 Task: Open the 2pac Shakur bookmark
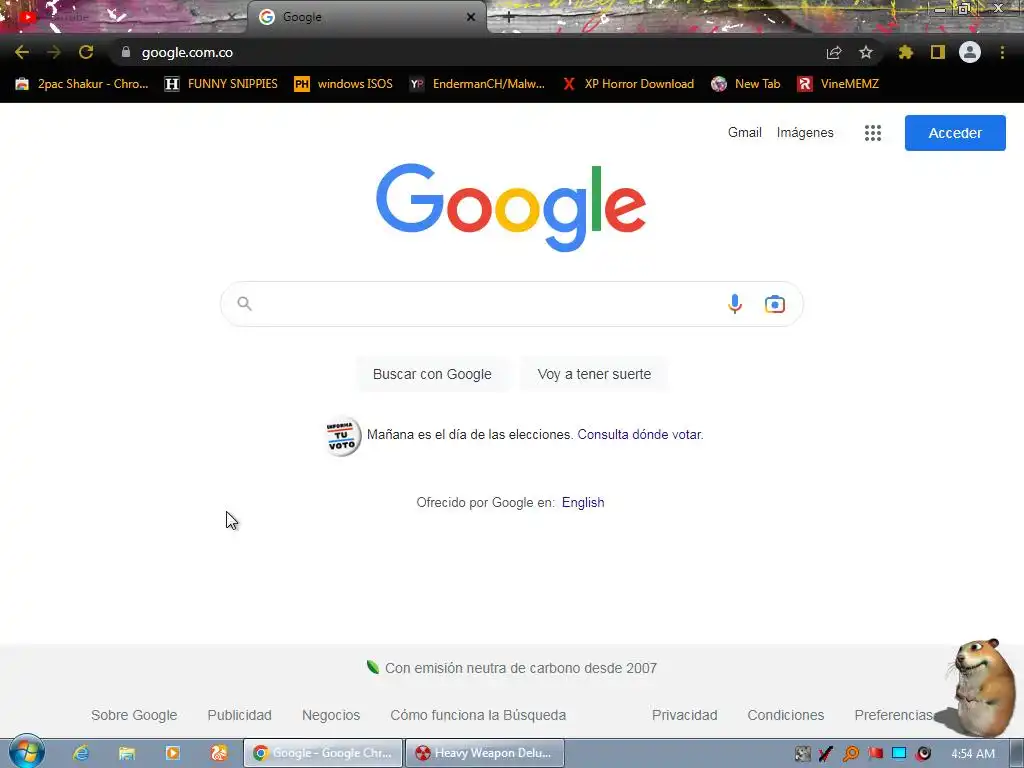(82, 84)
